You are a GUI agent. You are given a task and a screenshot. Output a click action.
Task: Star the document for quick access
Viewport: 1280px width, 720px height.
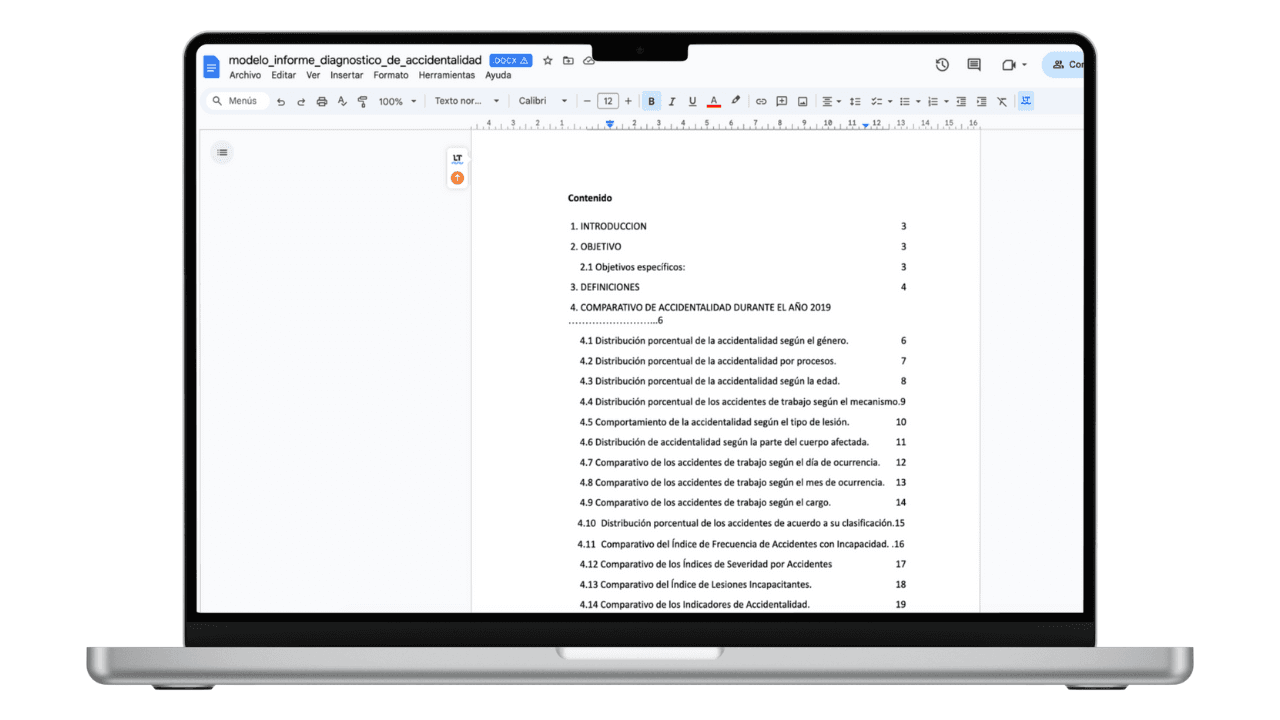pyautogui.click(x=547, y=60)
